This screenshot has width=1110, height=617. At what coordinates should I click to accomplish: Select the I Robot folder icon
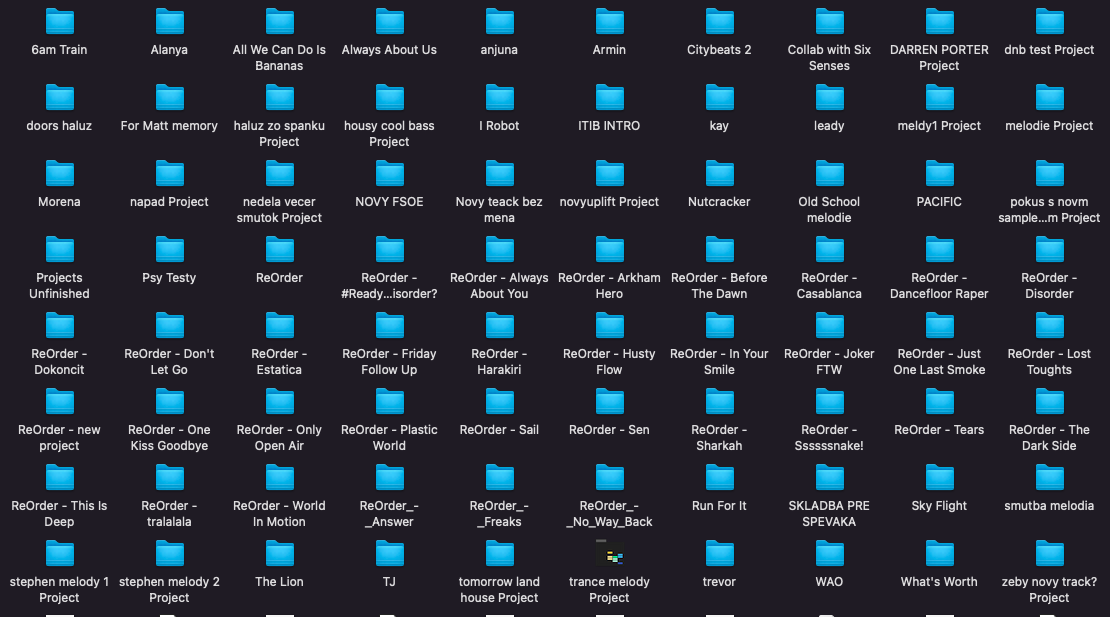click(499, 98)
